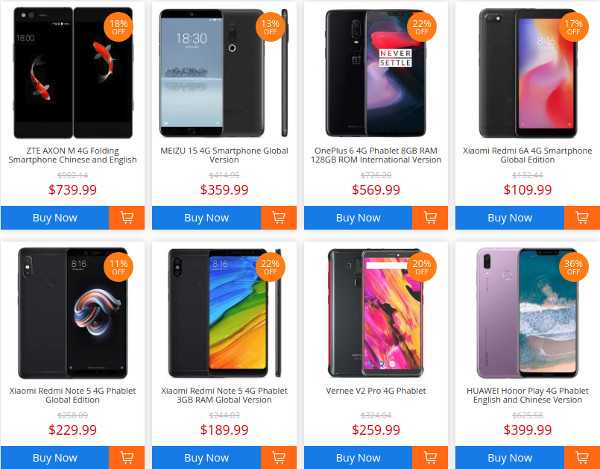Viewport: 600px width, 469px height.
Task: Buy Now the Vernee V2 Pro
Action: (x=358, y=458)
